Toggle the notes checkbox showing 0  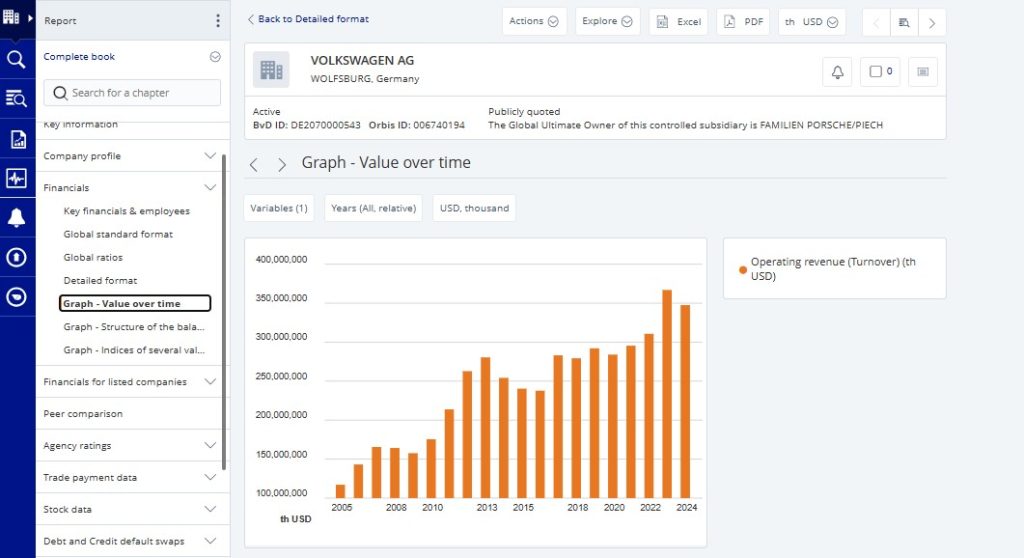(x=880, y=72)
